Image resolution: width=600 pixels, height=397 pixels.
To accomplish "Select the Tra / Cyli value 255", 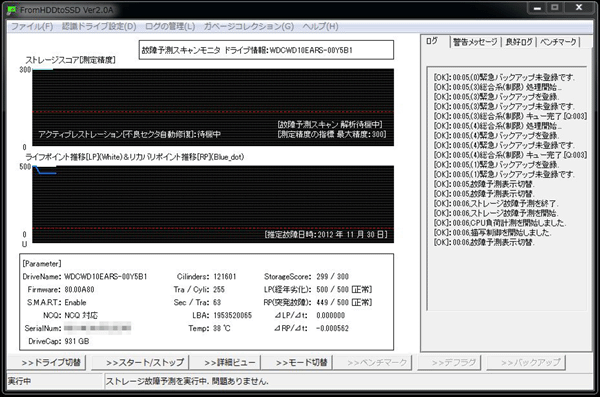I will (x=219, y=289).
